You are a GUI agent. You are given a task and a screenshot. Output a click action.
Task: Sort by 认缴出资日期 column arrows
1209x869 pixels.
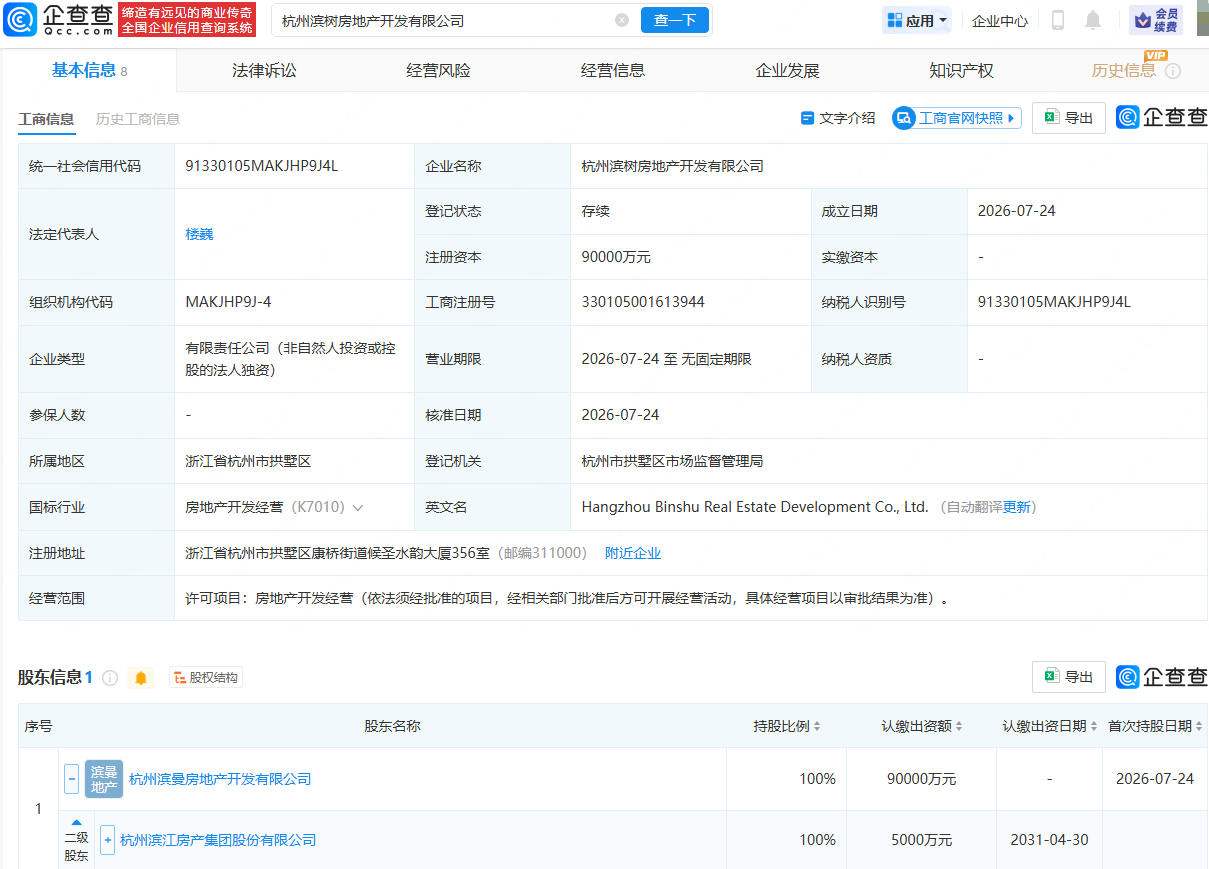[1094, 726]
